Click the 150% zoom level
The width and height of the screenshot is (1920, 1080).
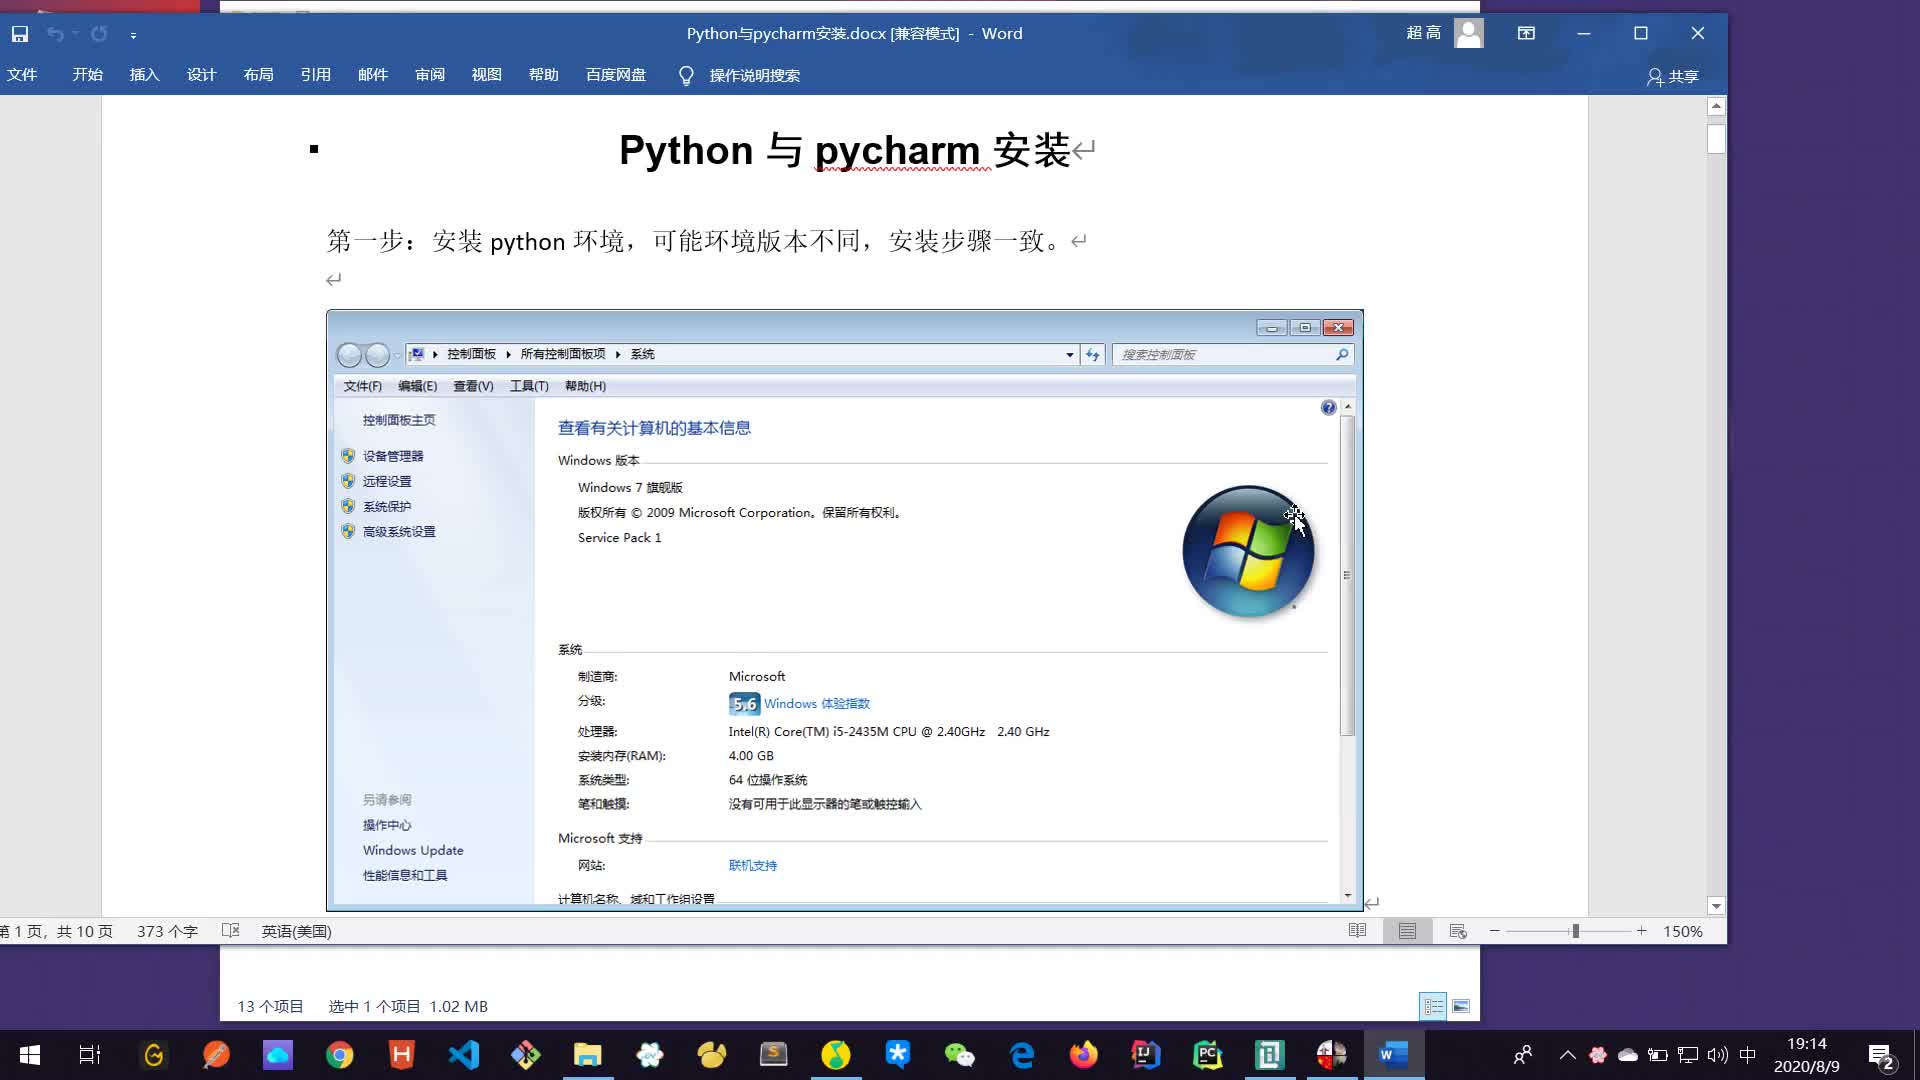1682,931
